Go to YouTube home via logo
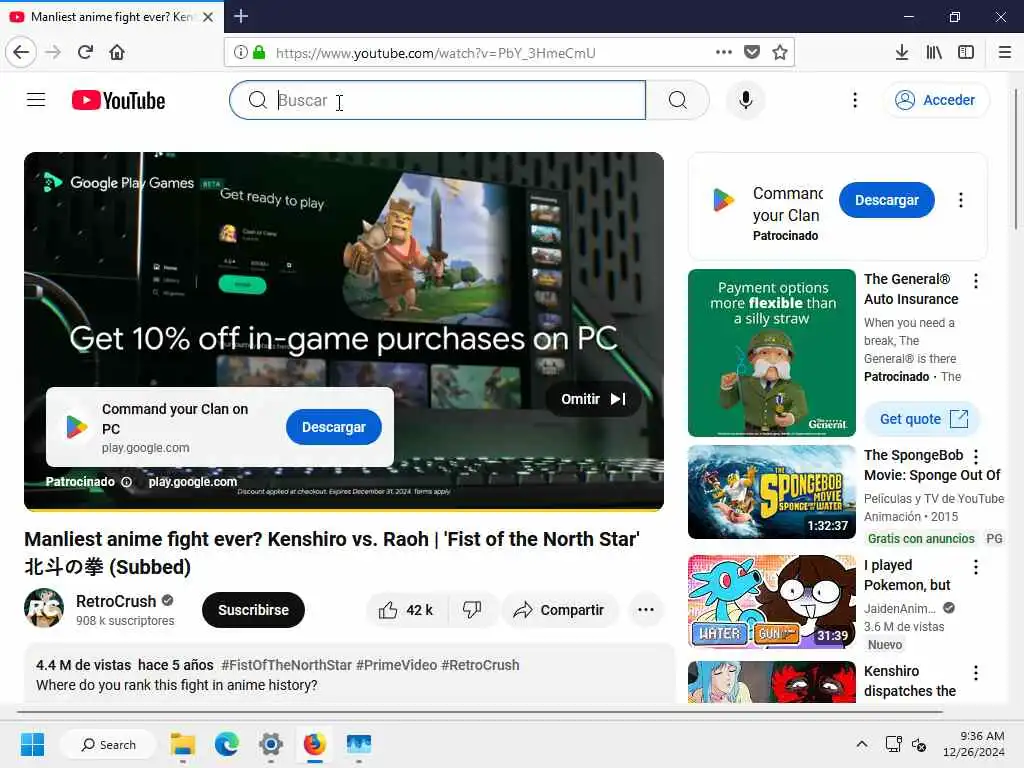 (x=118, y=100)
